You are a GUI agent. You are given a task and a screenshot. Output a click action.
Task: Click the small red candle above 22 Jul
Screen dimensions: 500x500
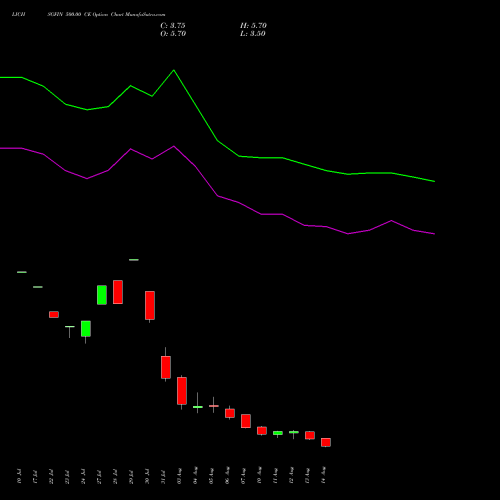pos(54,314)
